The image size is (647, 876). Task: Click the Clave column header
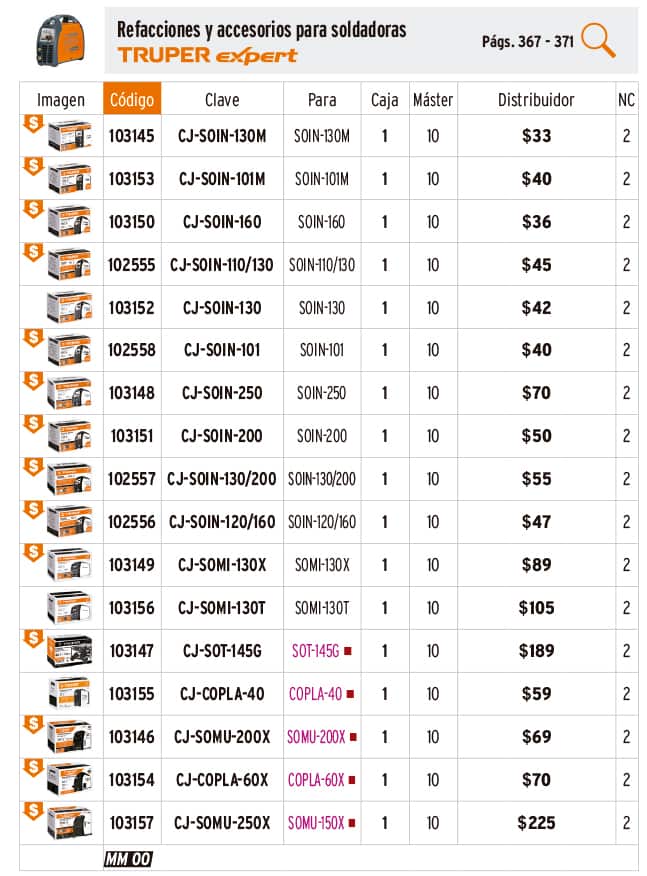click(222, 100)
